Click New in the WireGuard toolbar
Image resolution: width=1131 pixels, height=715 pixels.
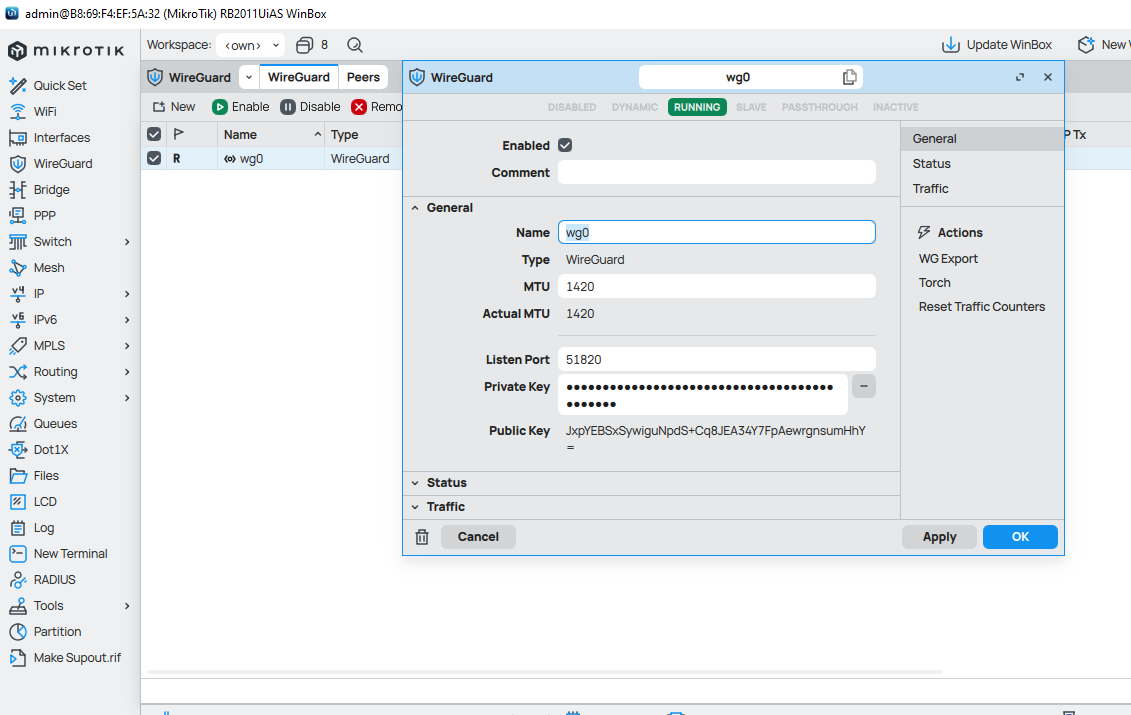coord(174,107)
